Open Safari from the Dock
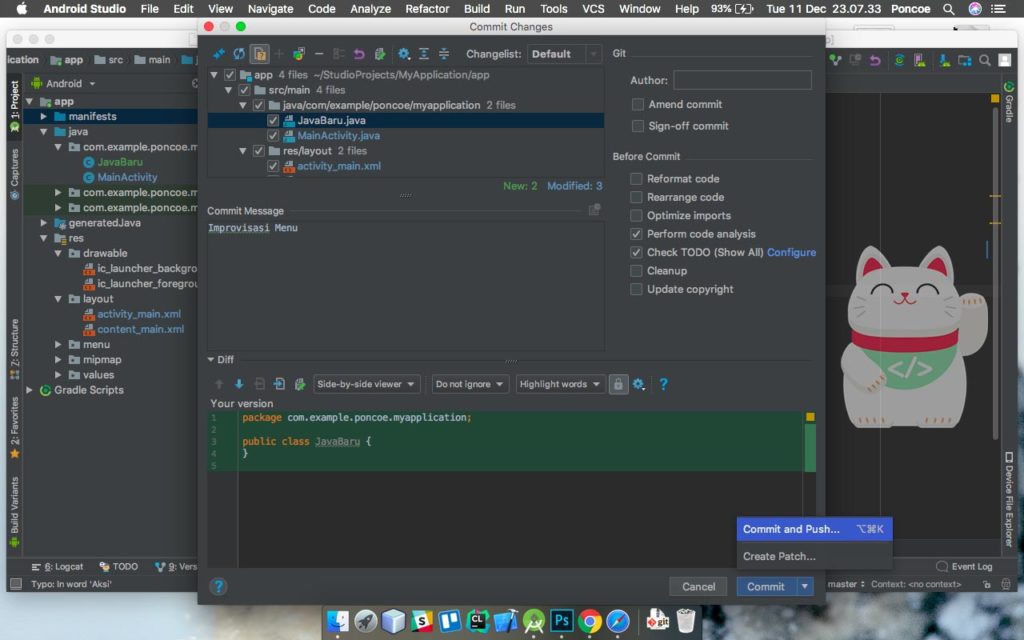The height and width of the screenshot is (640, 1024). pyautogui.click(x=618, y=620)
